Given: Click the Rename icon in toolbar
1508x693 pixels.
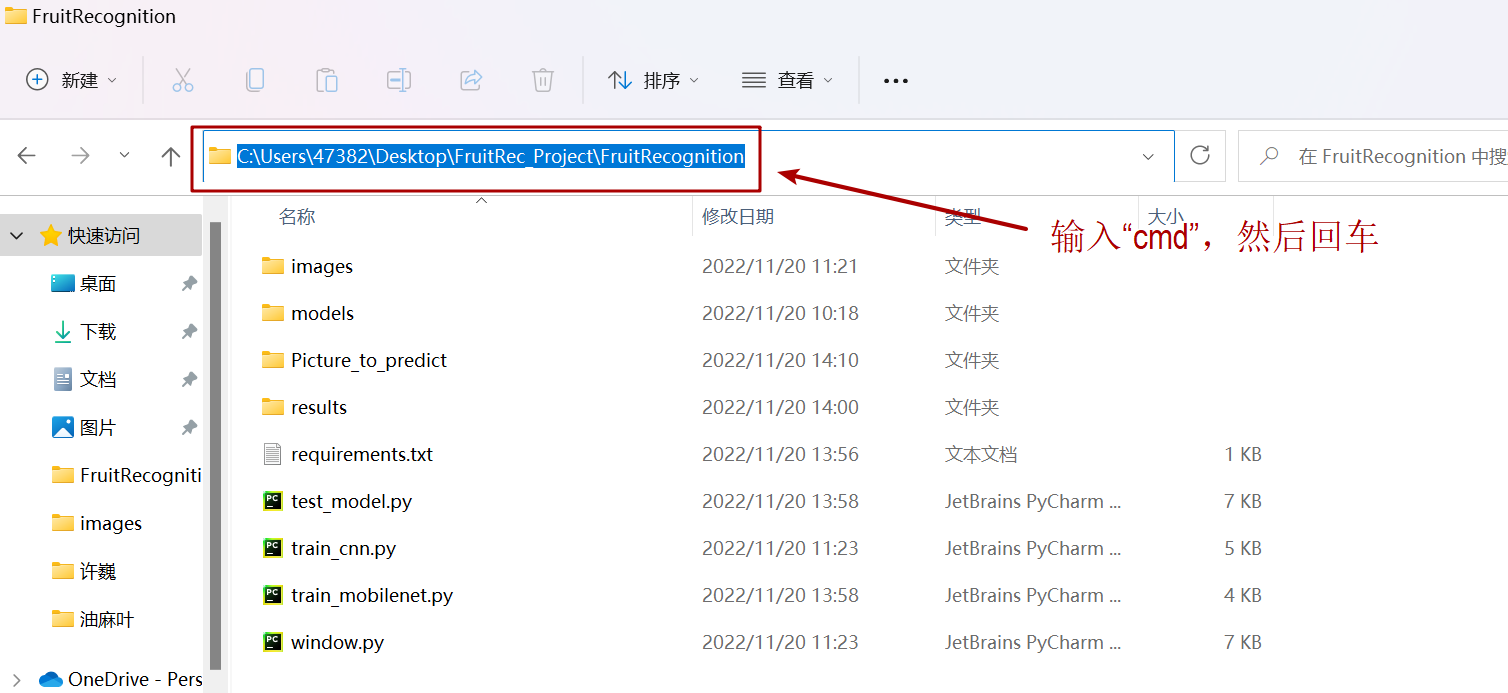Looking at the screenshot, I should click(x=399, y=80).
